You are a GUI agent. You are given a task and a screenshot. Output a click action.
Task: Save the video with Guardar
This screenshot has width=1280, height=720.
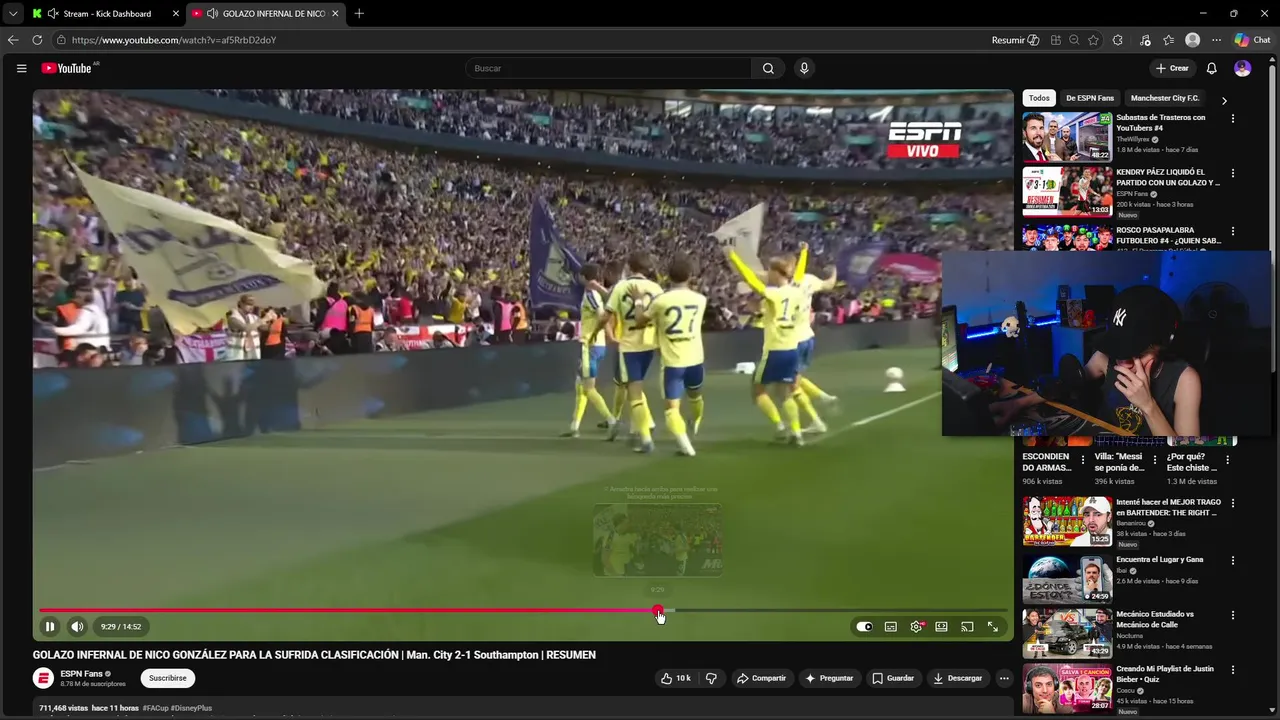pyautogui.click(x=893, y=678)
